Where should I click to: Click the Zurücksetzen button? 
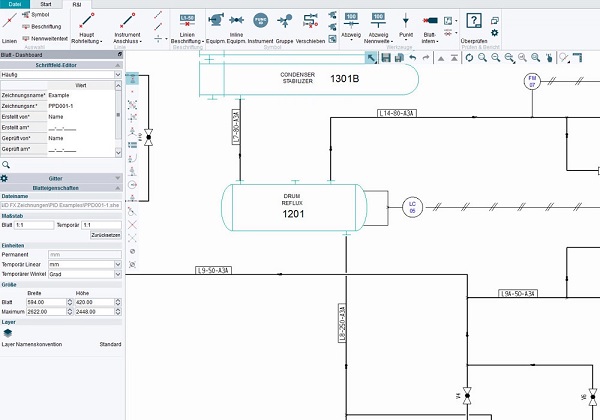pyautogui.click(x=106, y=235)
